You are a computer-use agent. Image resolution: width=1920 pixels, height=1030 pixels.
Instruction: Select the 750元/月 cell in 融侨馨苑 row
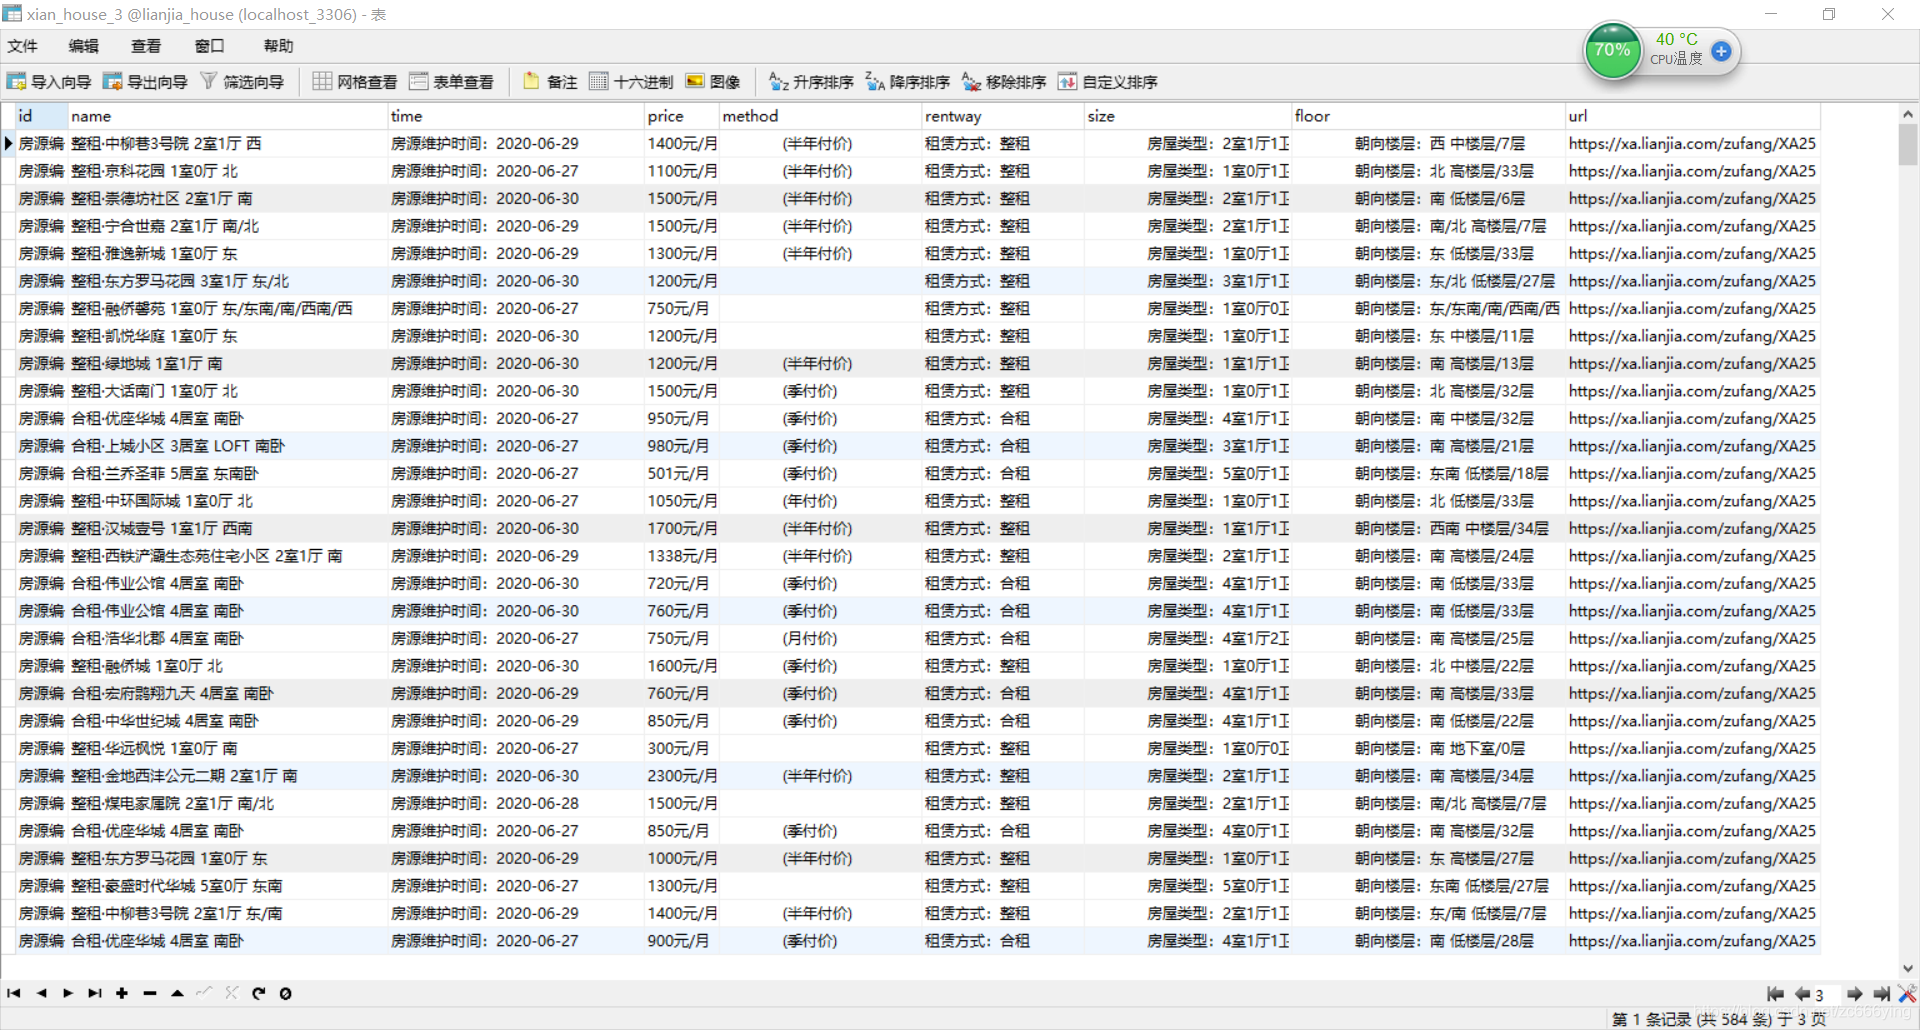pyautogui.click(x=682, y=309)
